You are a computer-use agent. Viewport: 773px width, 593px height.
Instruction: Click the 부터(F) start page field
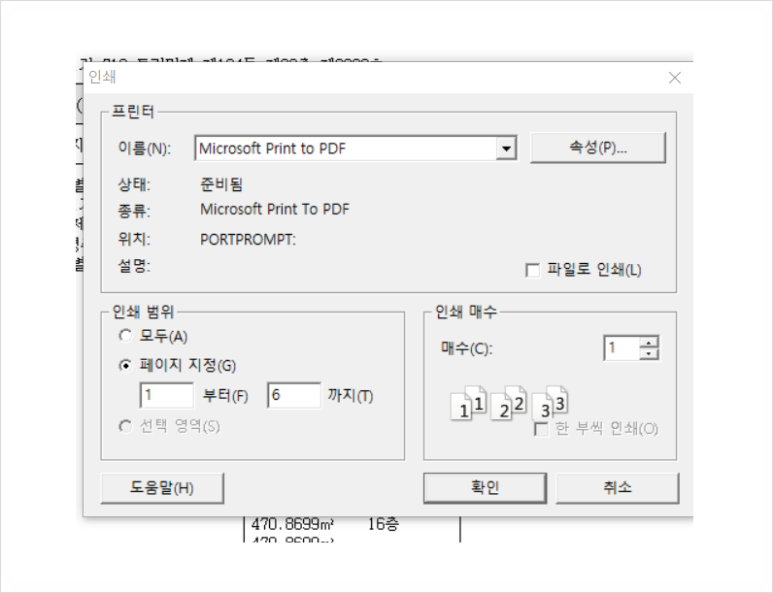[x=167, y=395]
